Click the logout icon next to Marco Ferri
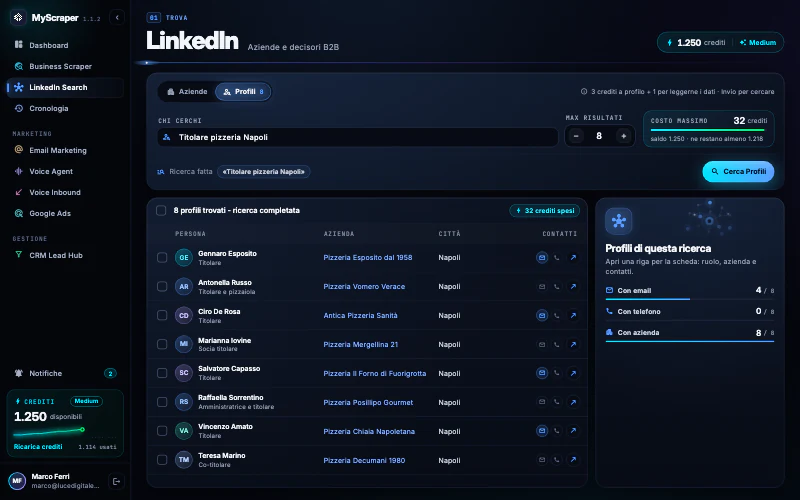The height and width of the screenshot is (500, 800). (x=116, y=481)
